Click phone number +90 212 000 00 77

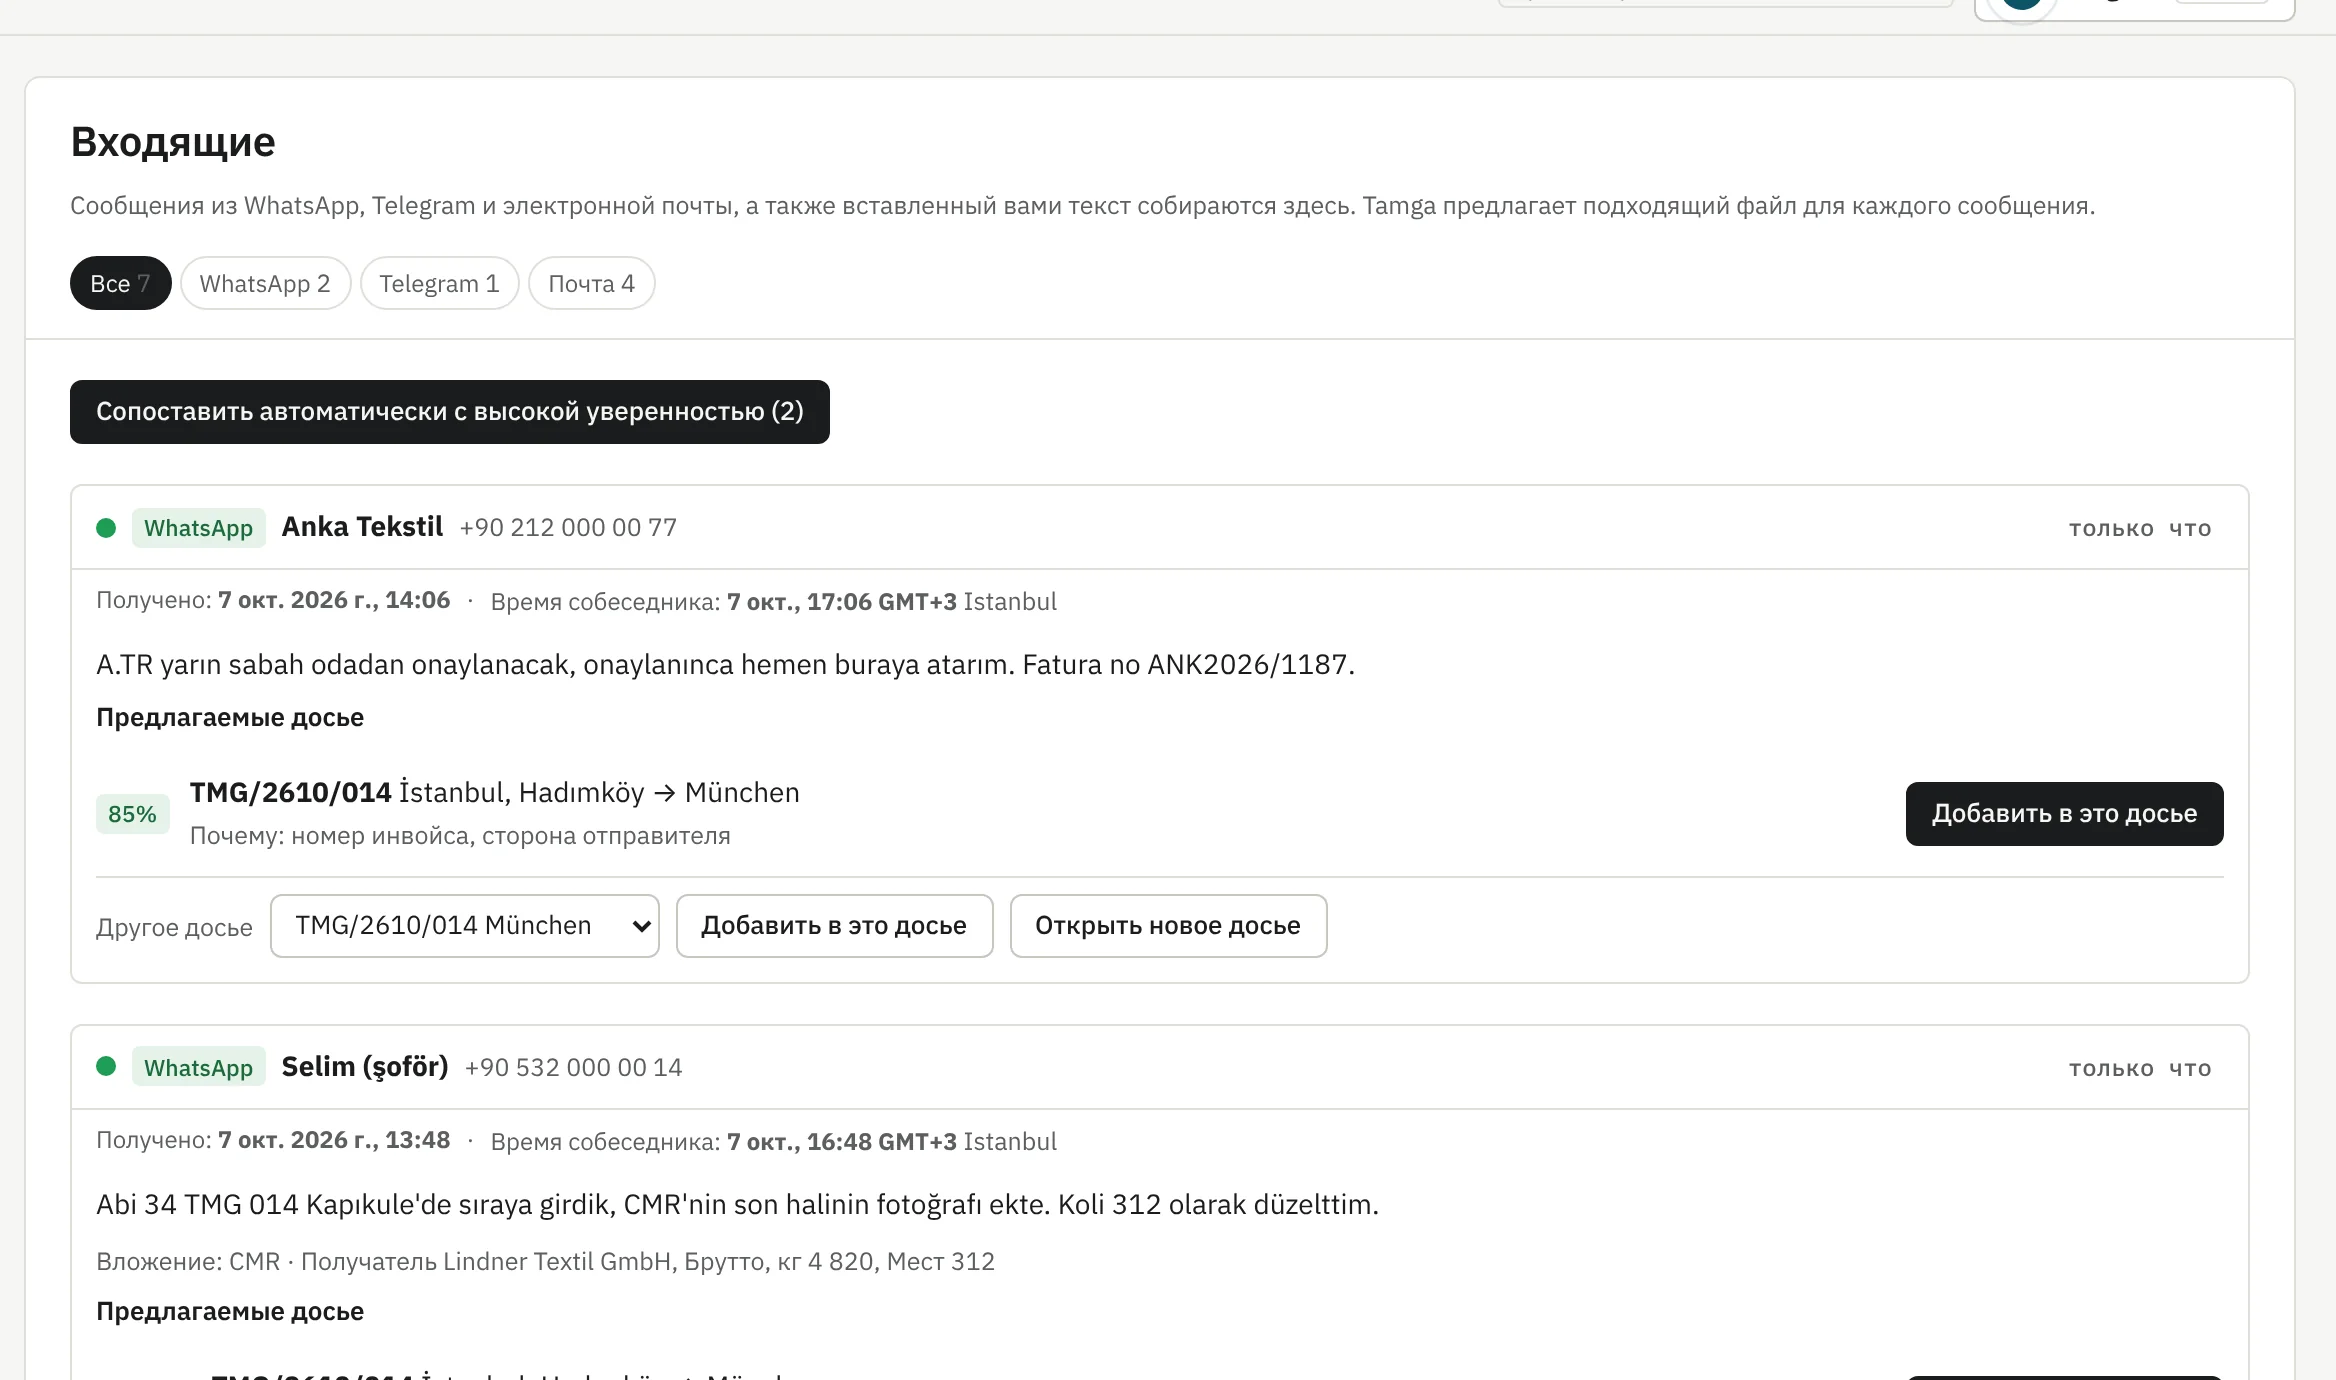[x=568, y=528]
